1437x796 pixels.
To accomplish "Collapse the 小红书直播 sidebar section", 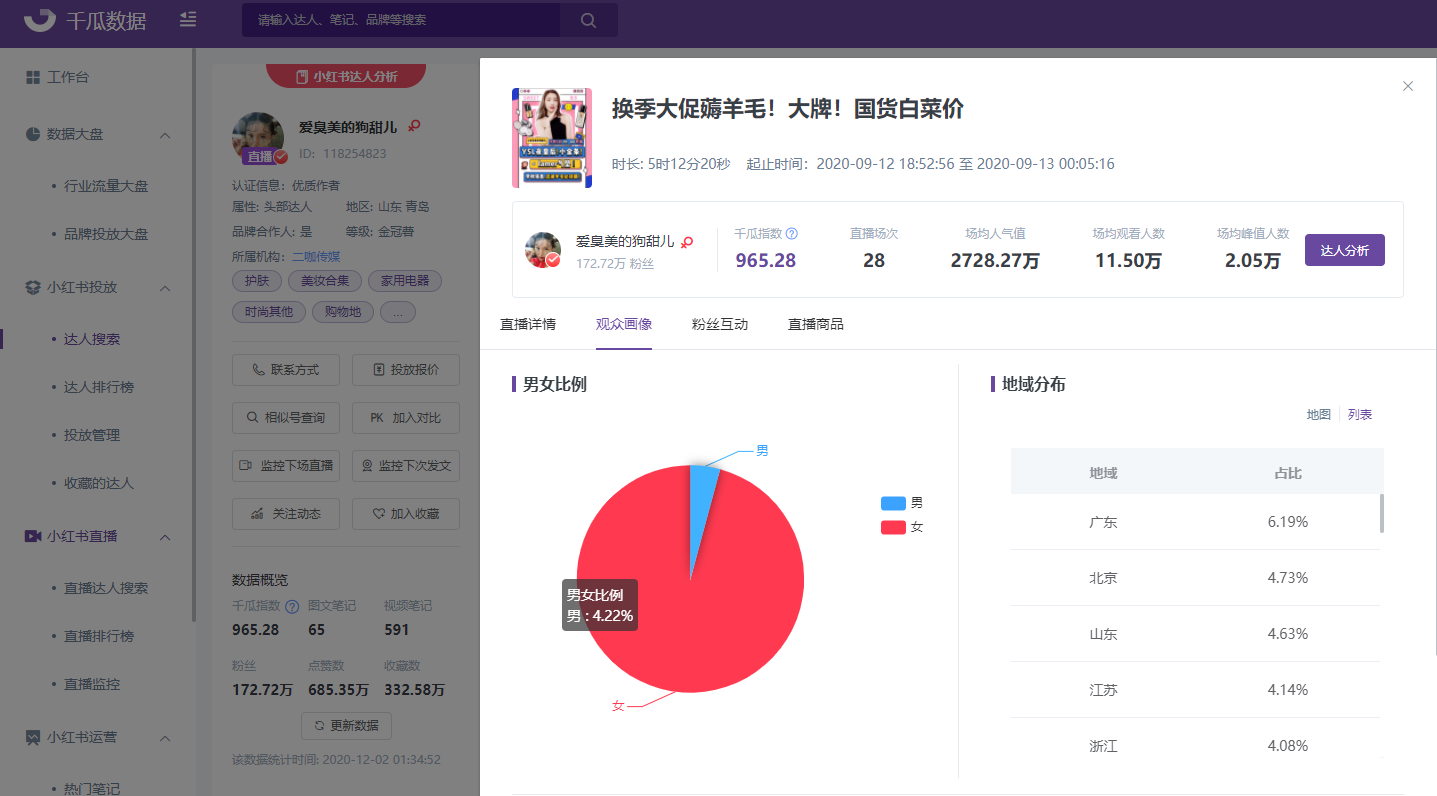I will [166, 537].
